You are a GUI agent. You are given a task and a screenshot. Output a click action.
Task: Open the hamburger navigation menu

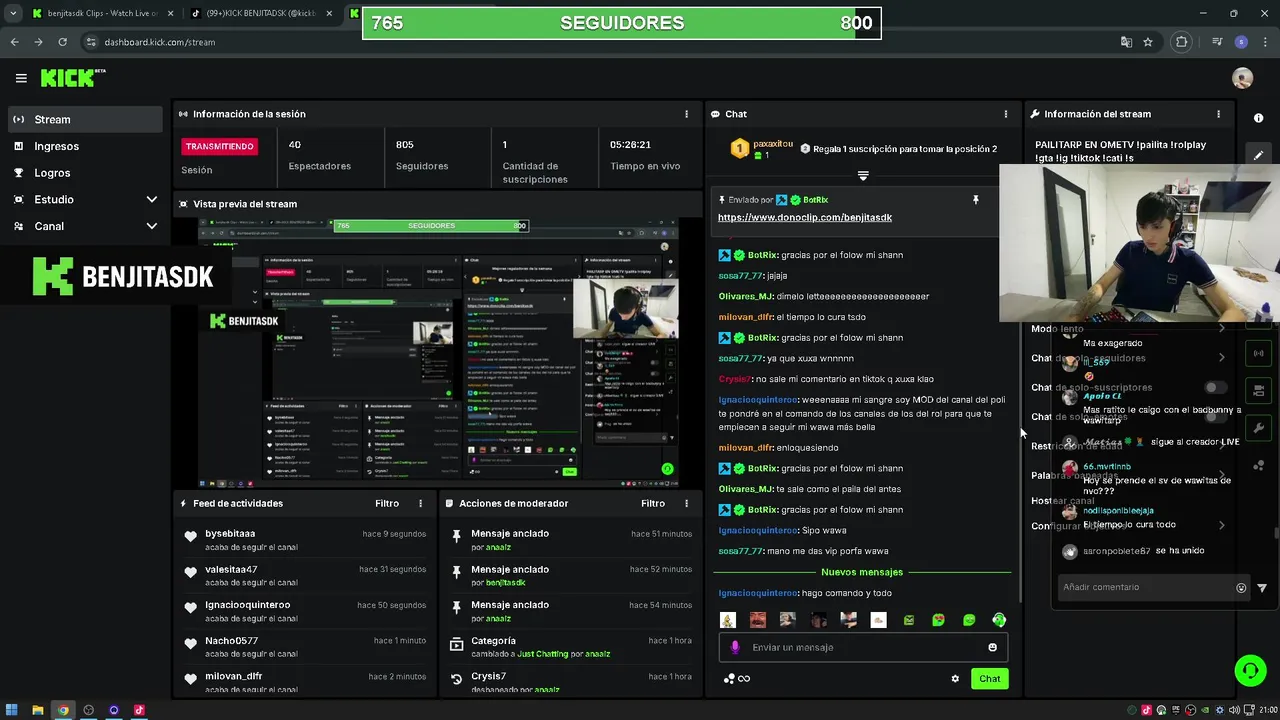pyautogui.click(x=21, y=78)
